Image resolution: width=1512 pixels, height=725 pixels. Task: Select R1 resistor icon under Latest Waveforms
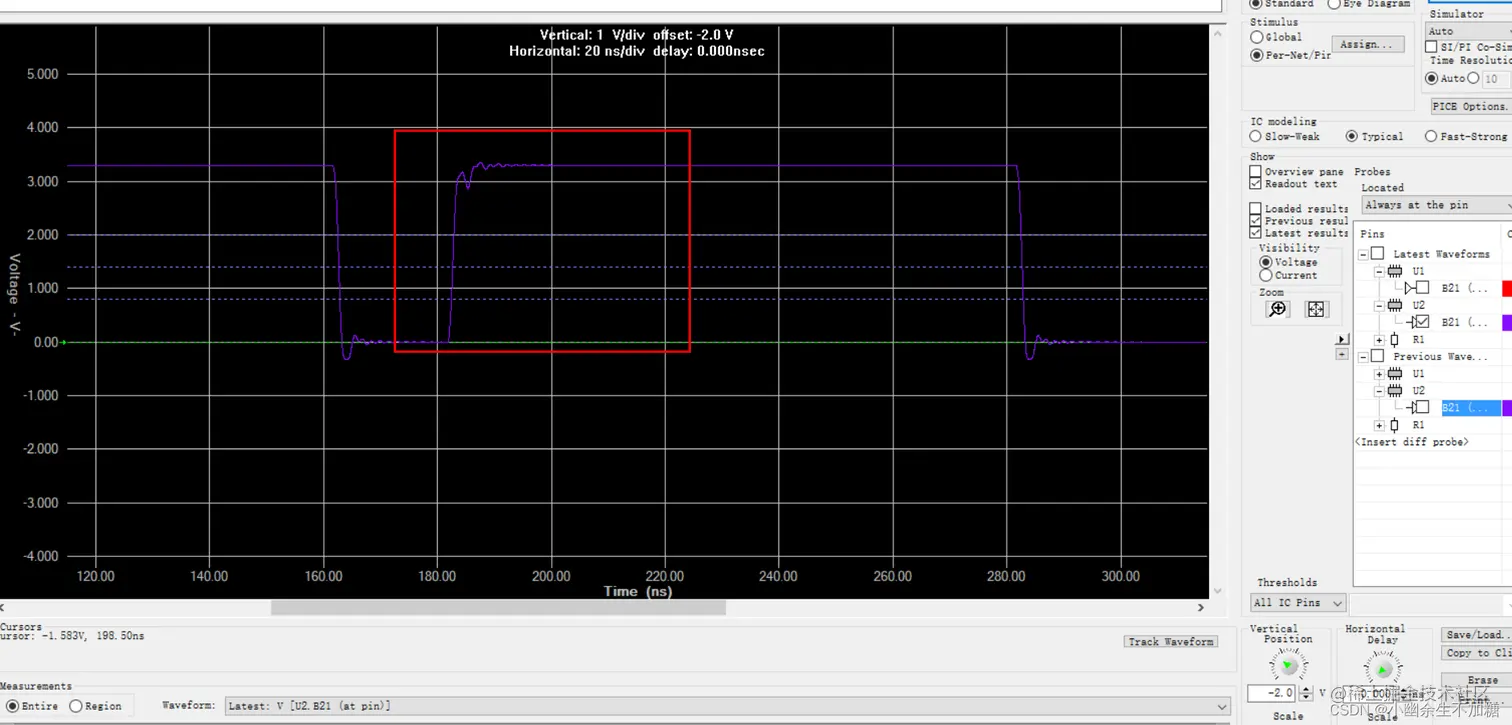(x=1395, y=340)
